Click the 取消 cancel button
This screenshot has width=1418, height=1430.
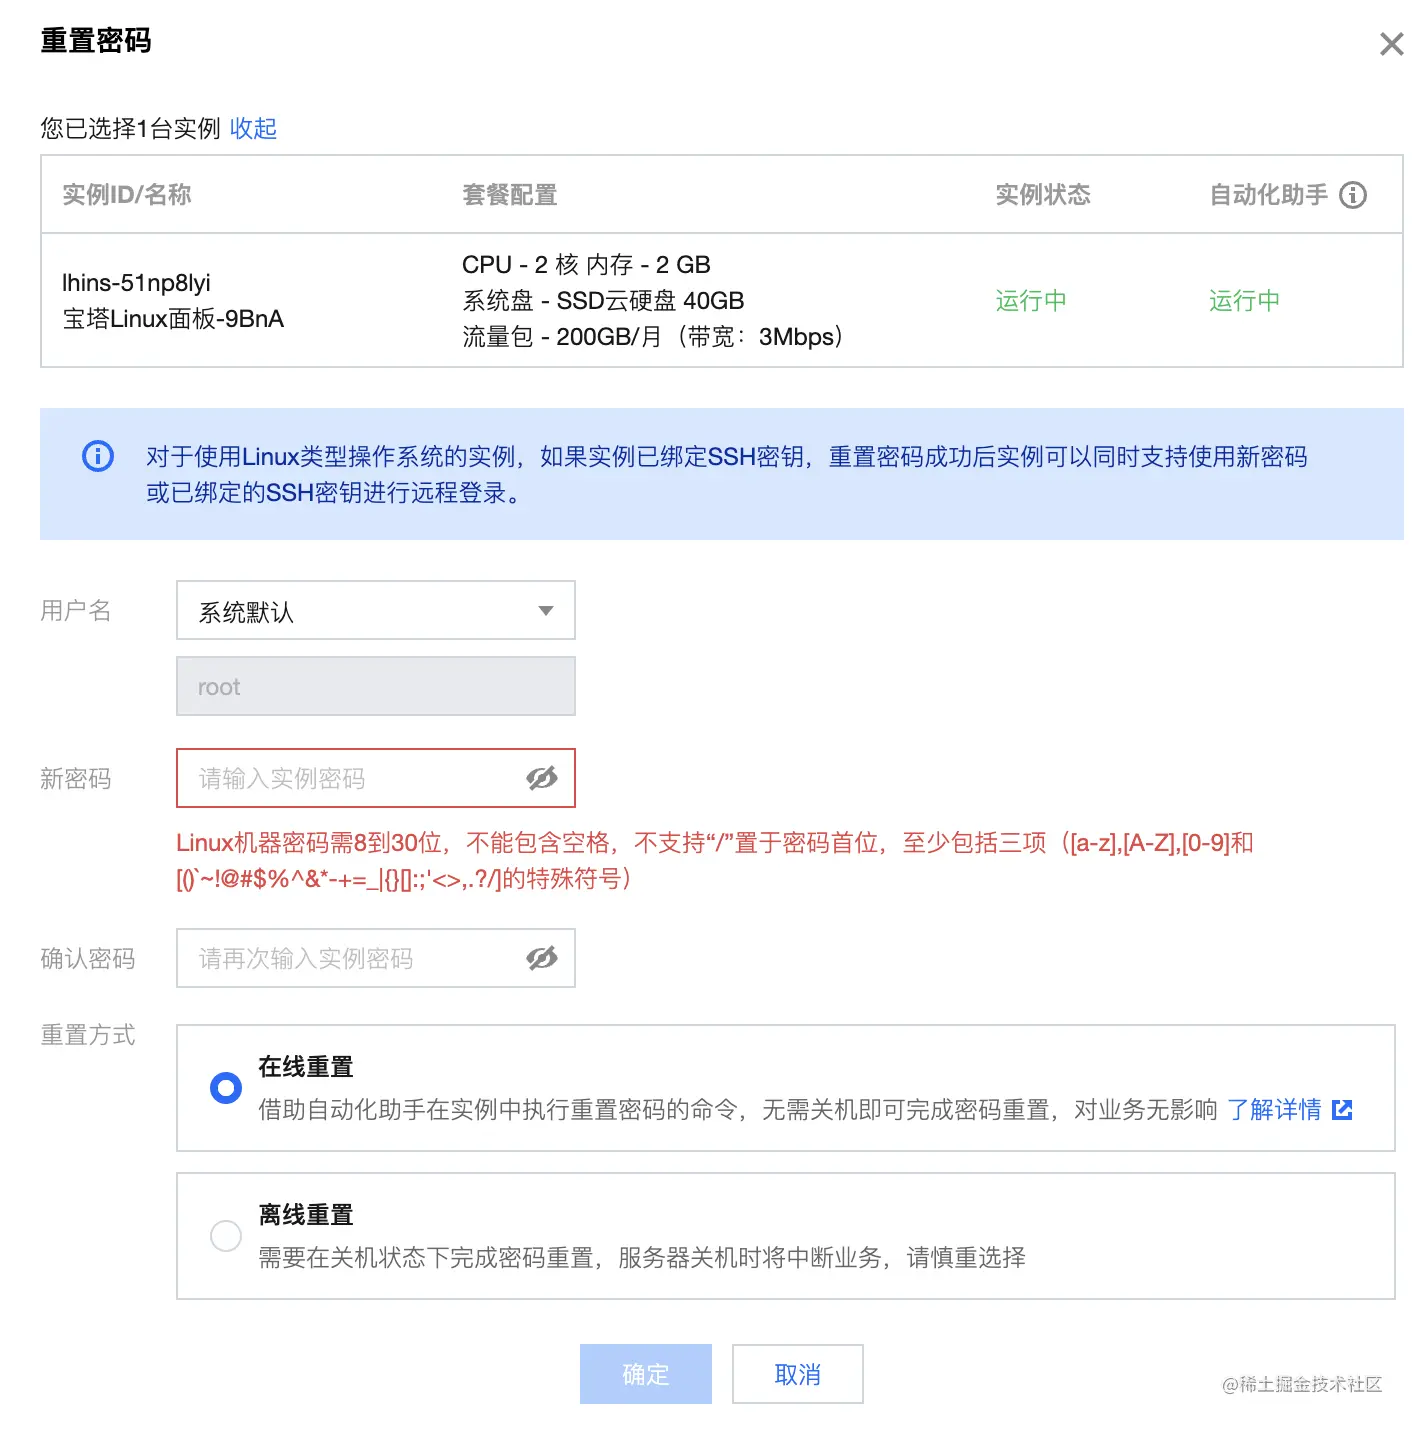pyautogui.click(x=797, y=1374)
